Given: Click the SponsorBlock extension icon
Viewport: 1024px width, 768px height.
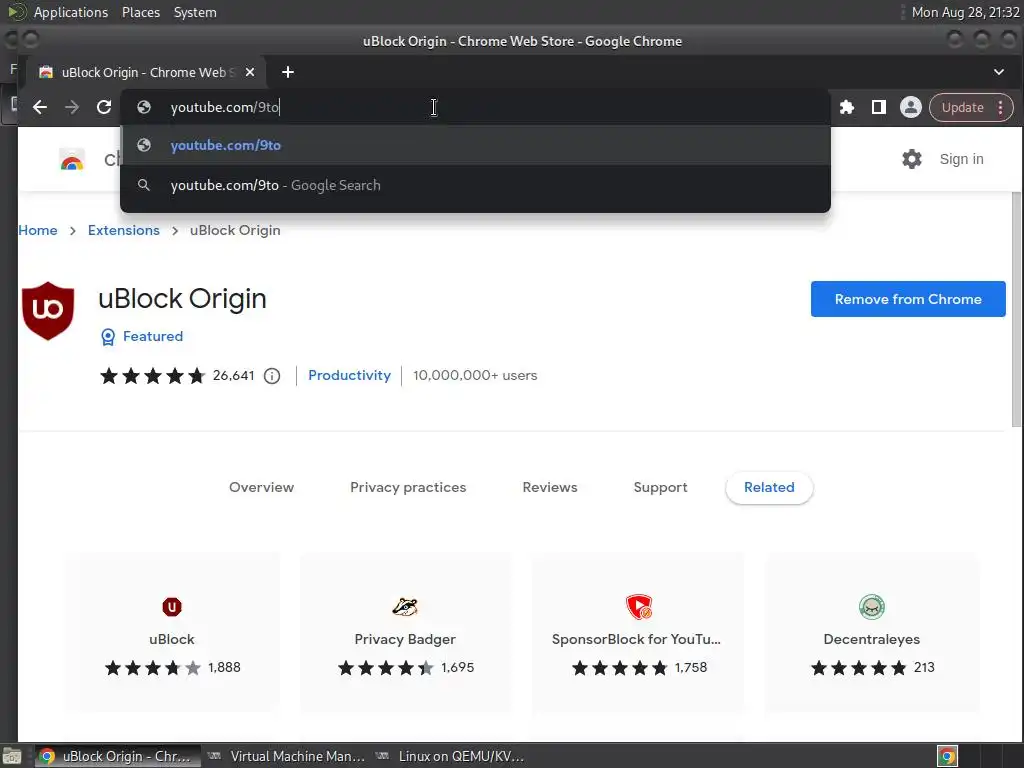Looking at the screenshot, I should [639, 607].
